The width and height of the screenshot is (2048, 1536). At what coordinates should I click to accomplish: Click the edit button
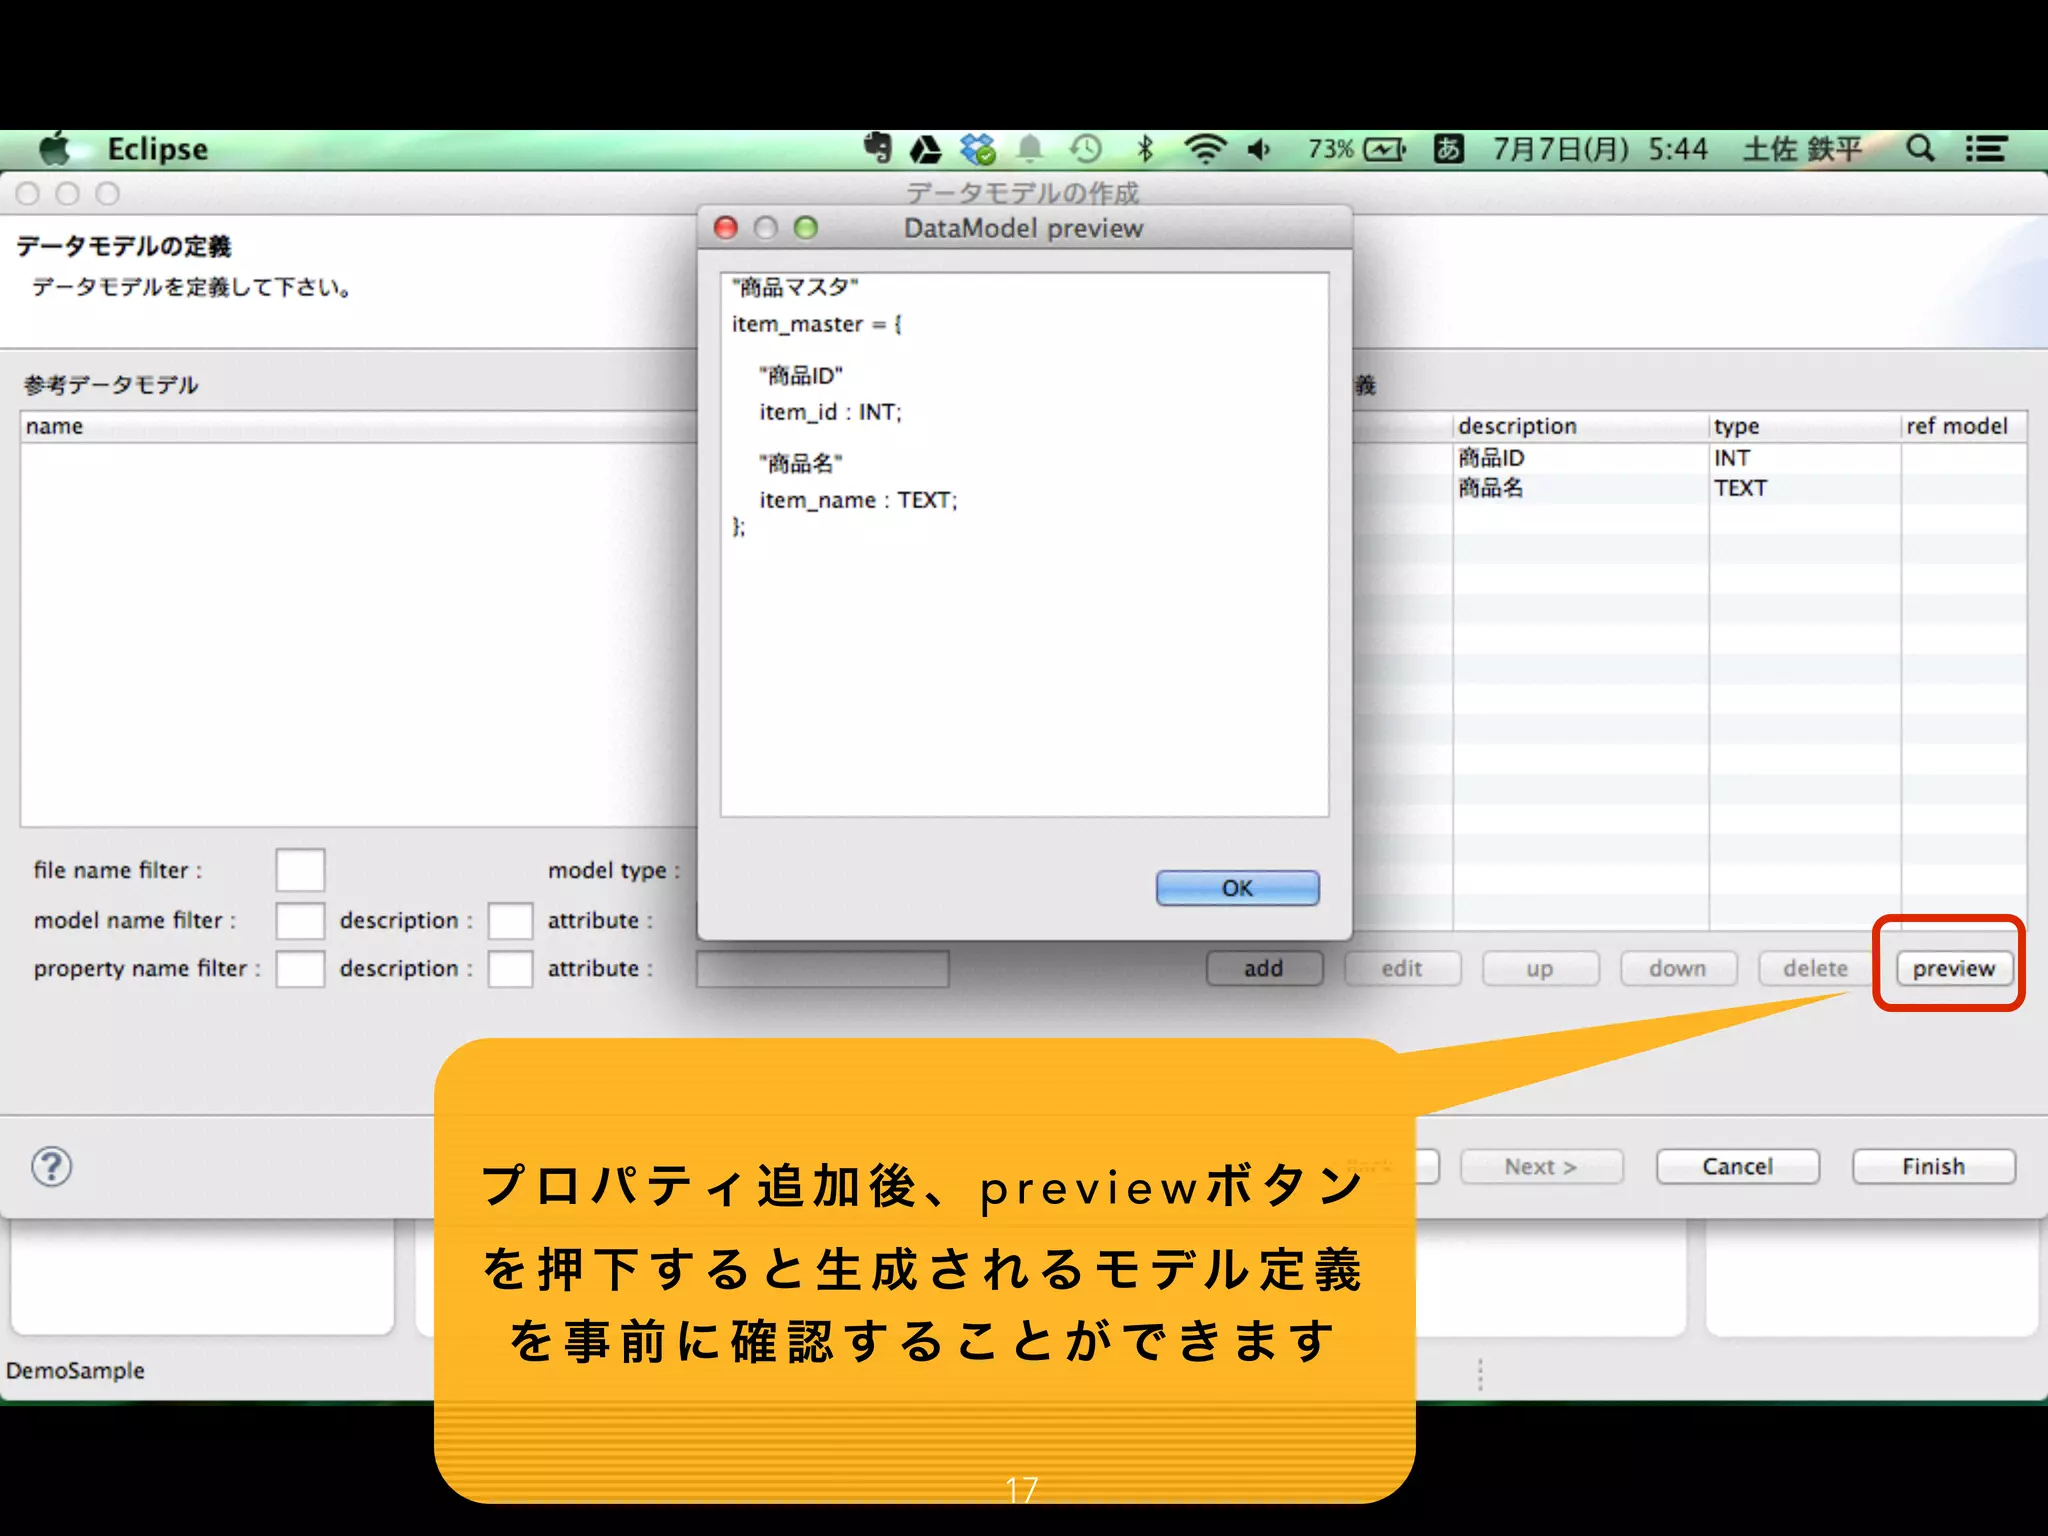coord(1402,968)
